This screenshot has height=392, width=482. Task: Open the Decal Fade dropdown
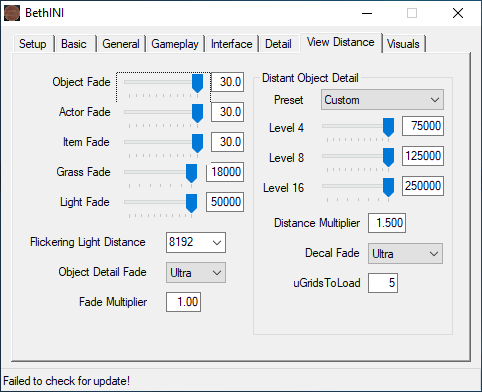pos(405,254)
